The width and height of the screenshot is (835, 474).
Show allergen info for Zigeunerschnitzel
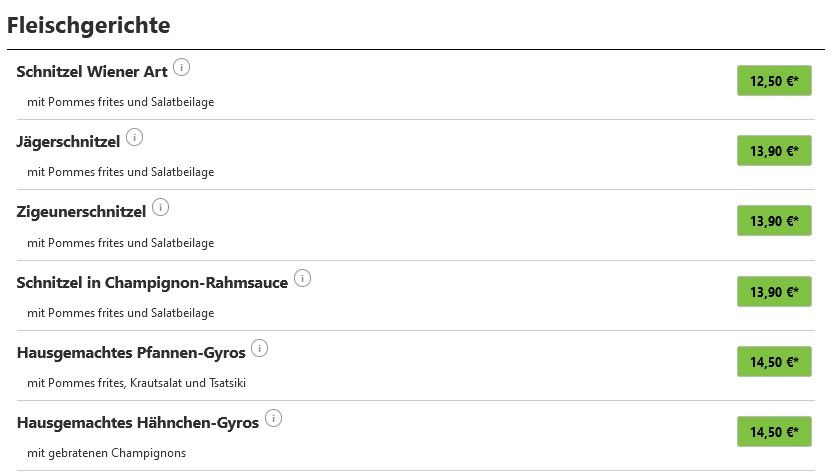(x=160, y=207)
